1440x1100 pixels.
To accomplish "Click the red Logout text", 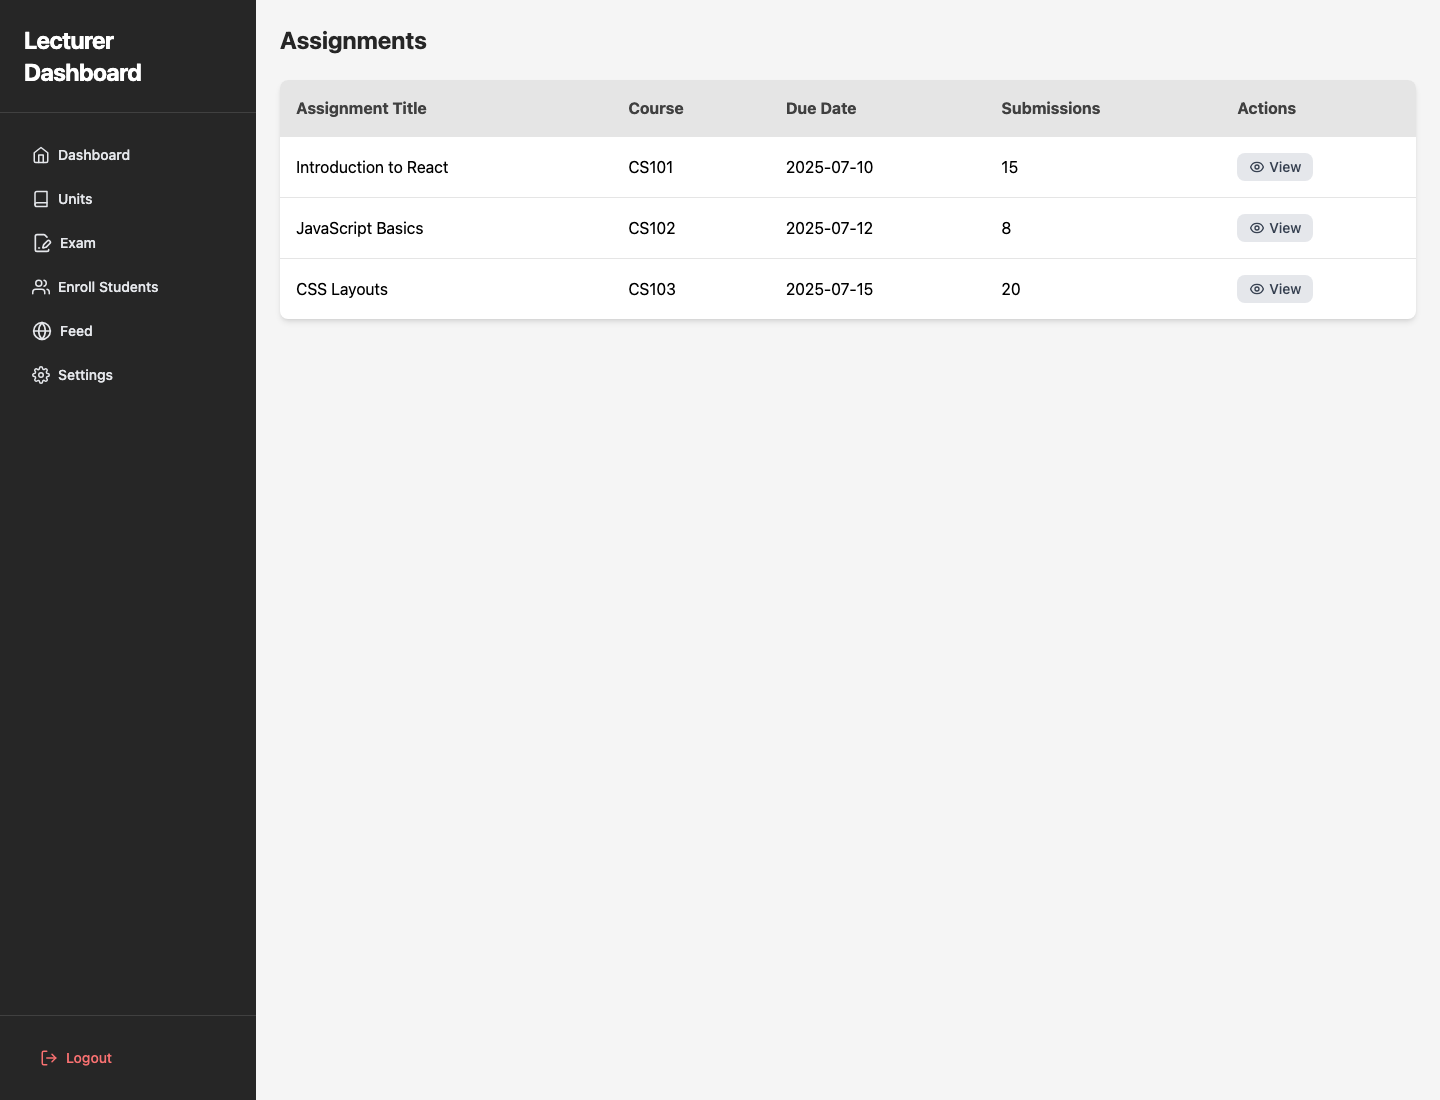I will click(89, 1058).
